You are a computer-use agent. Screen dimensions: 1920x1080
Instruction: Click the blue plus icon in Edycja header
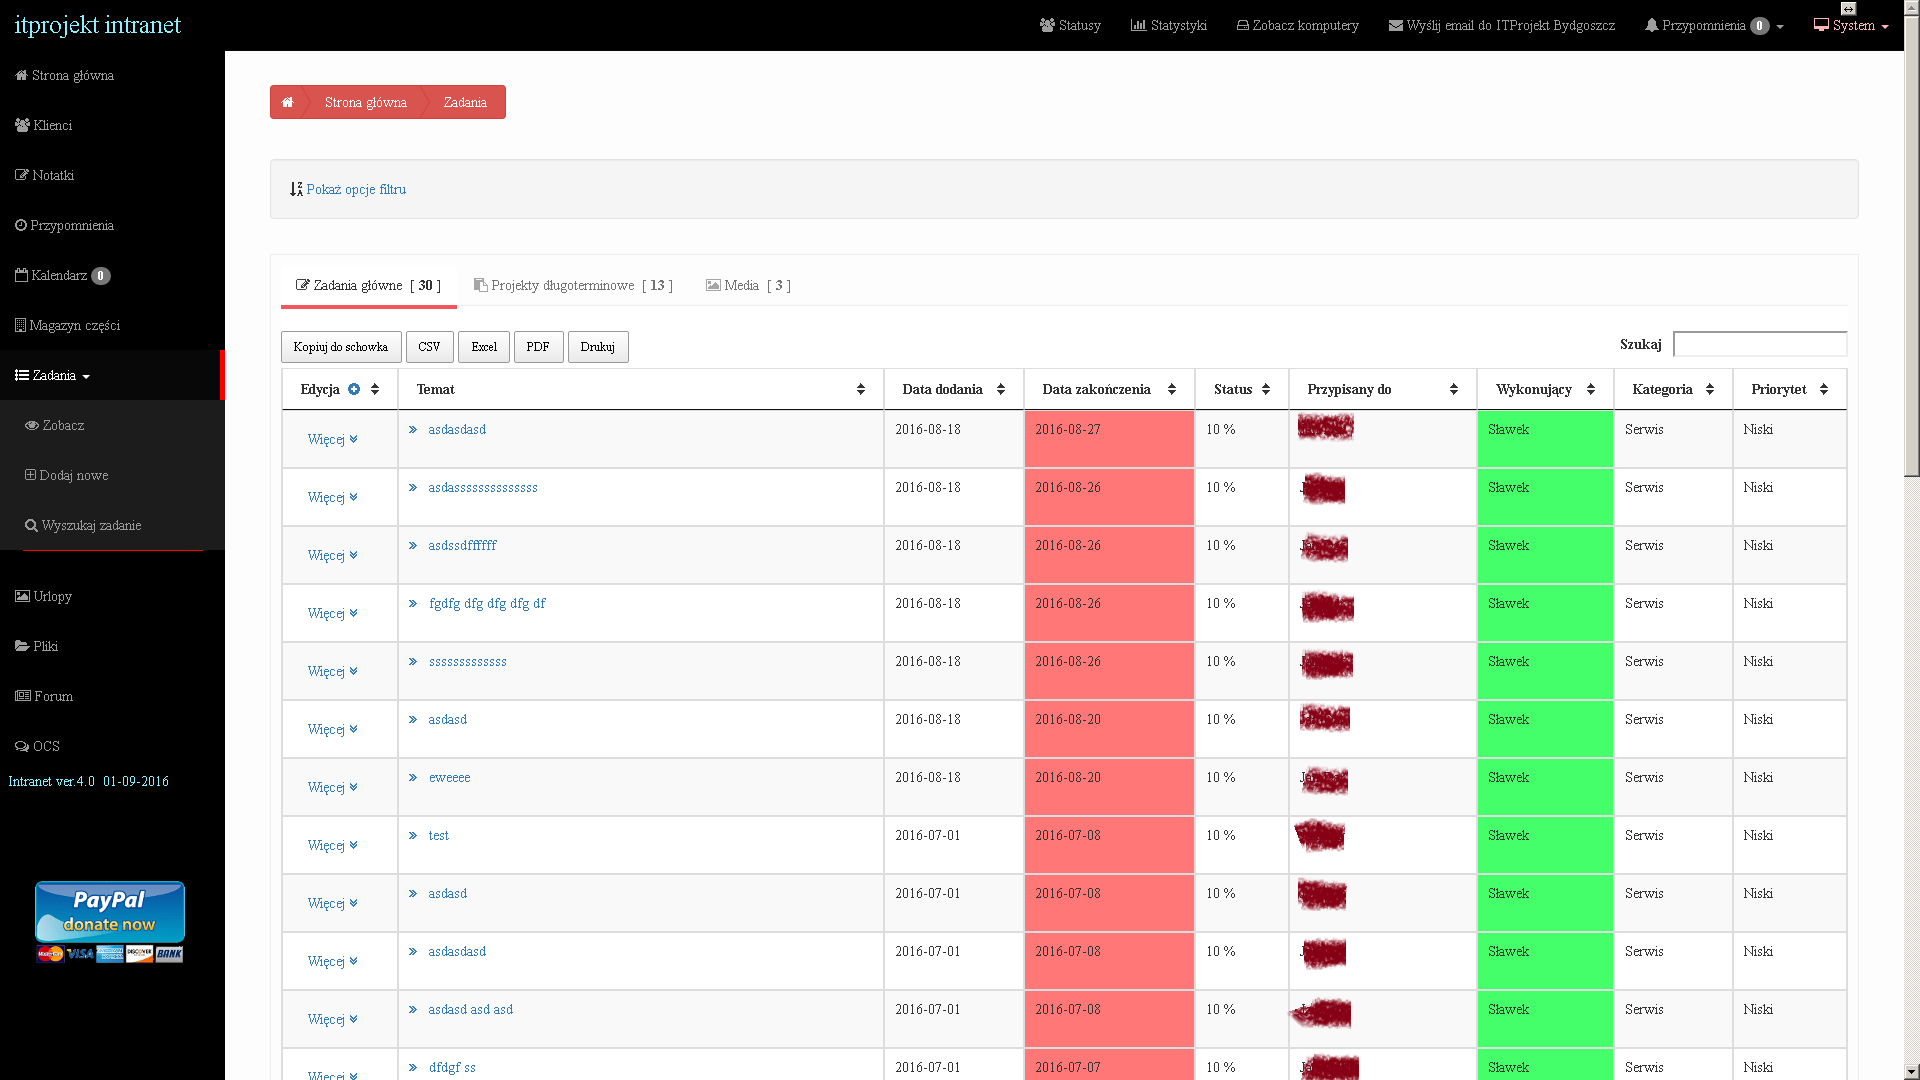click(x=354, y=389)
